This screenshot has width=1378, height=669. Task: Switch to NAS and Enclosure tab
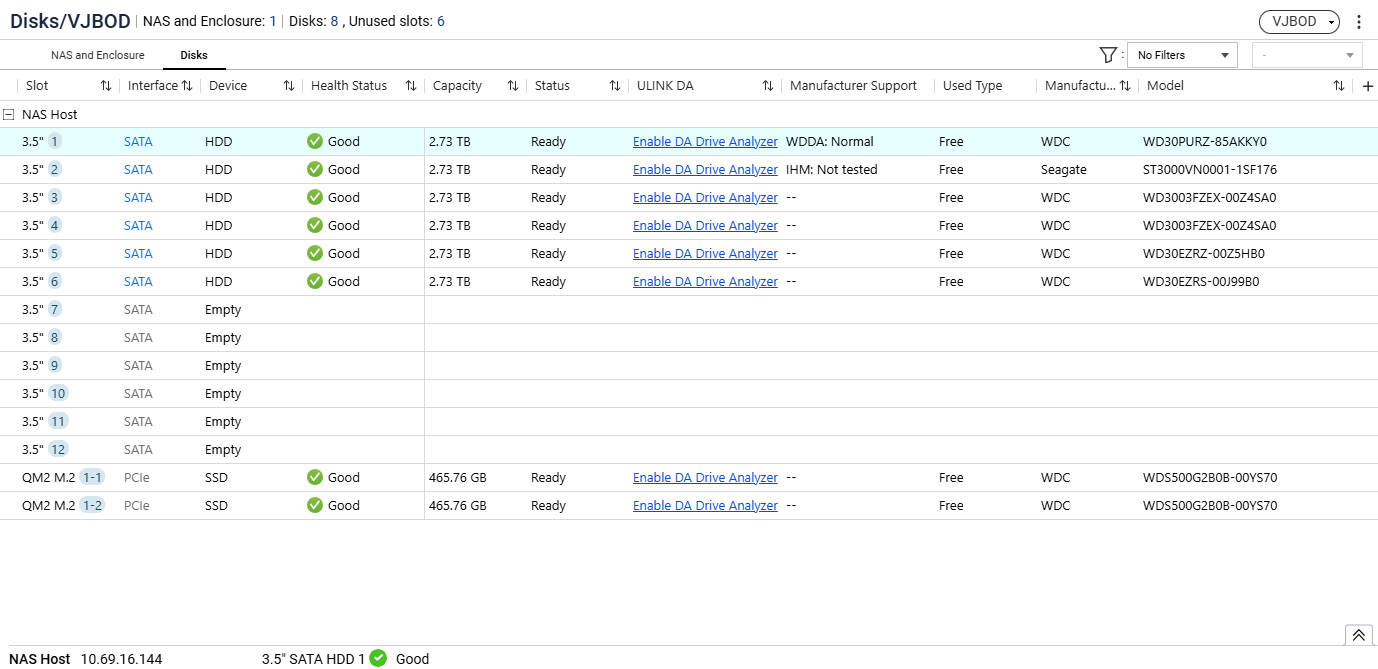pos(98,55)
